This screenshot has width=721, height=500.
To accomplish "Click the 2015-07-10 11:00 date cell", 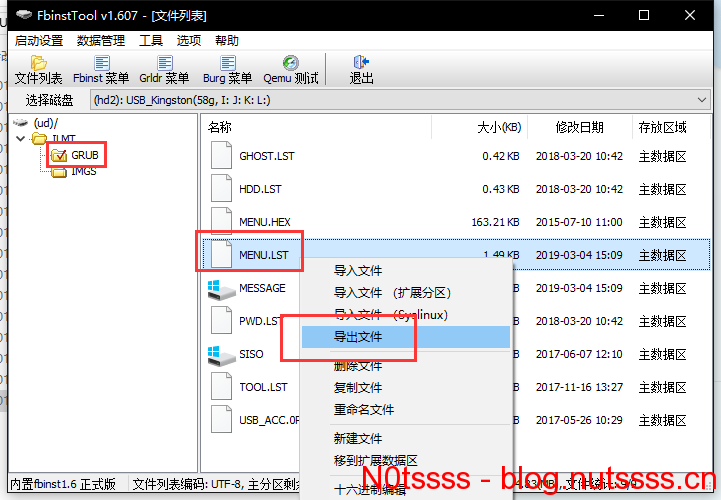I will 579,222.
